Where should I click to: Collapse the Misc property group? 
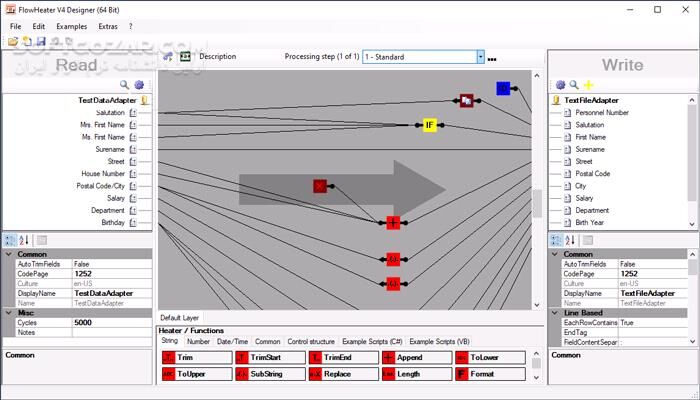(8, 312)
